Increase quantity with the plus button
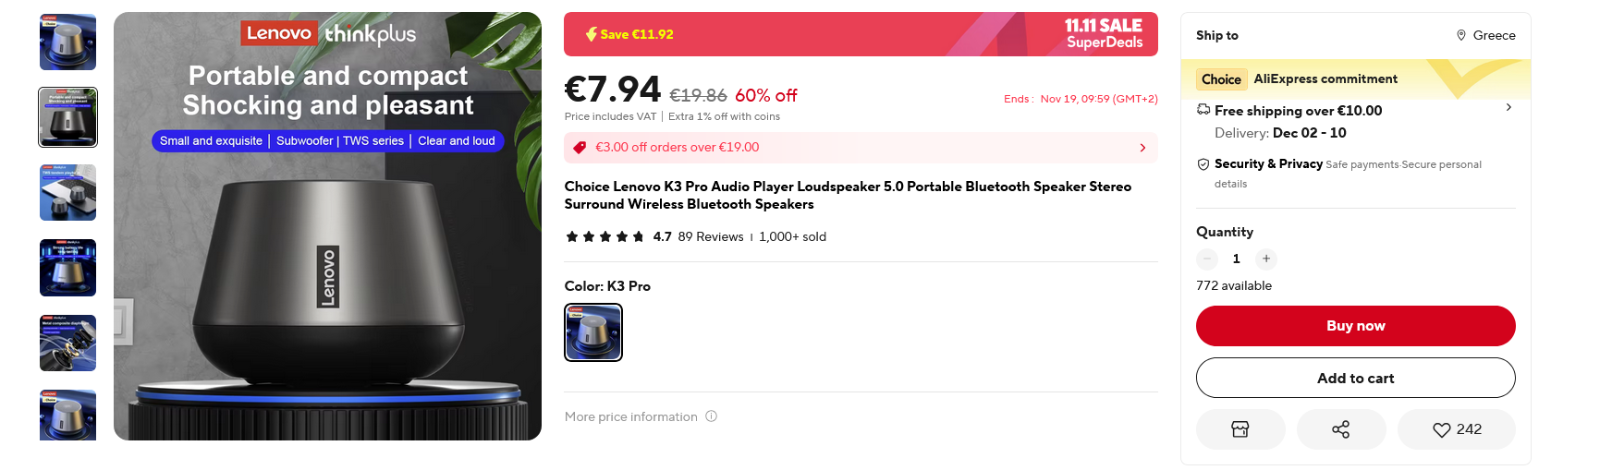The width and height of the screenshot is (1600, 470). [1266, 259]
